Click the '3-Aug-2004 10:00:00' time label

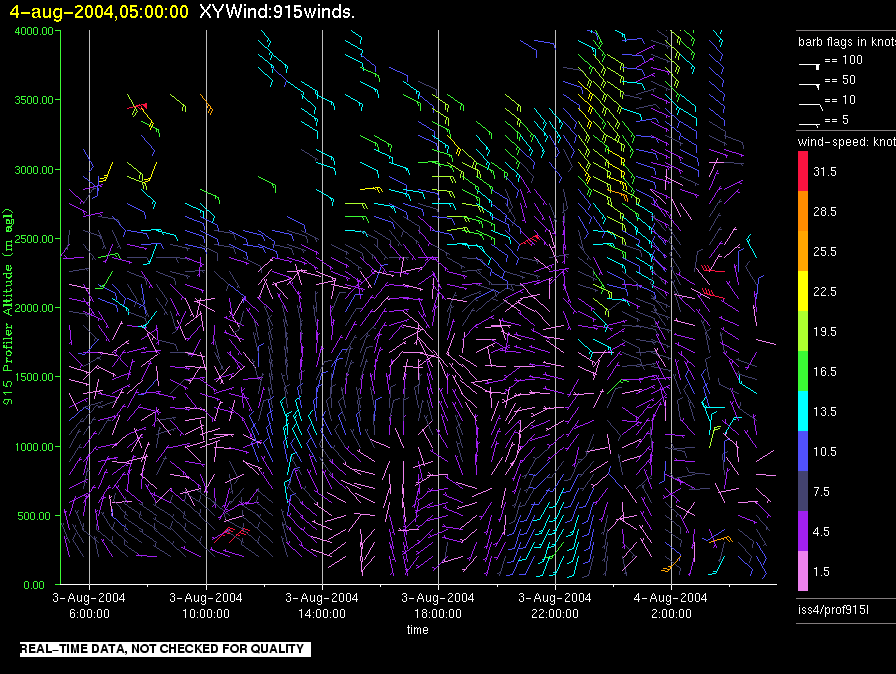pyautogui.click(x=206, y=605)
